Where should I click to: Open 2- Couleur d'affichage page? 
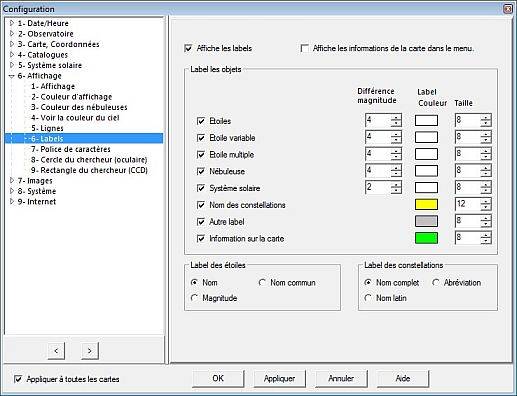click(72, 97)
